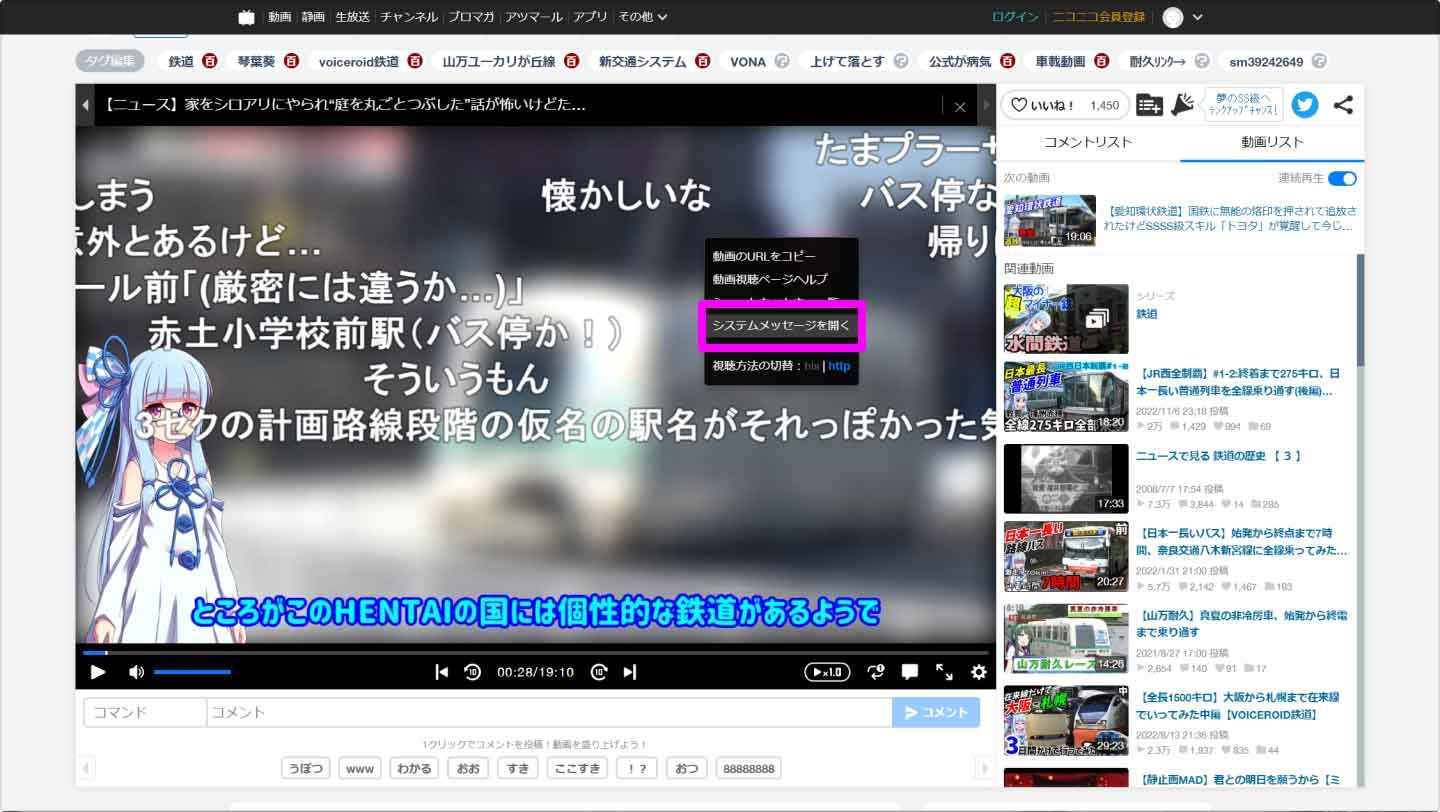Enter fullscreen with the arrows icon

(944, 672)
